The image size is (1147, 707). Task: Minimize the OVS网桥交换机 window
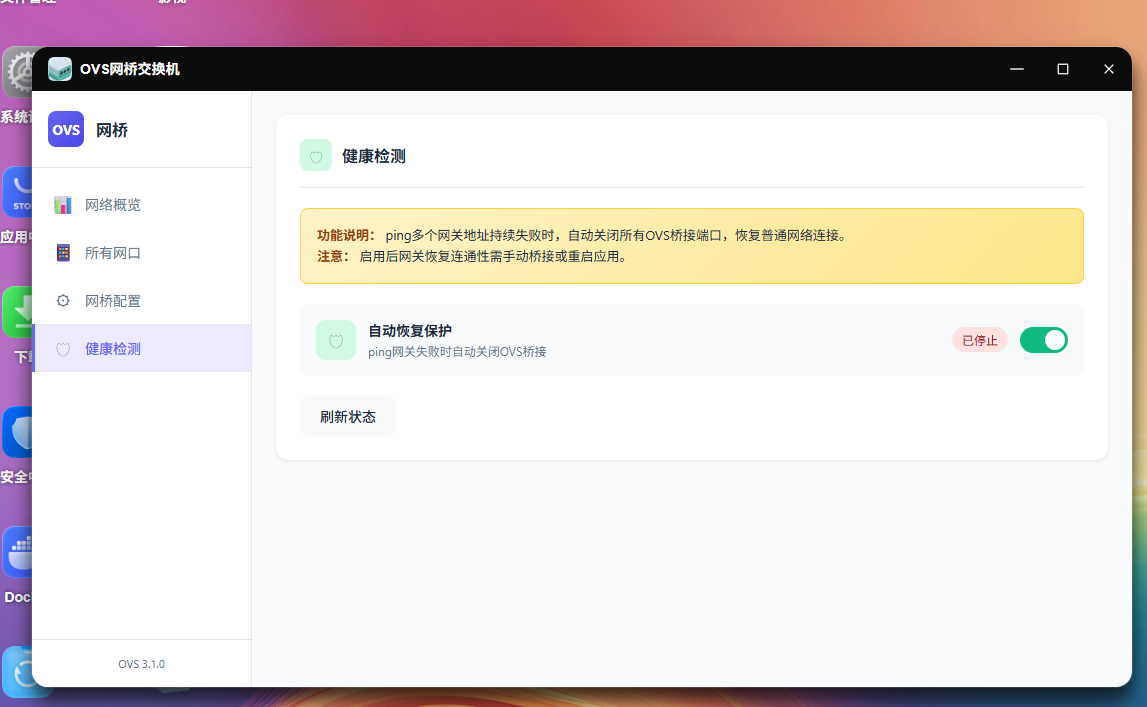[x=1017, y=69]
